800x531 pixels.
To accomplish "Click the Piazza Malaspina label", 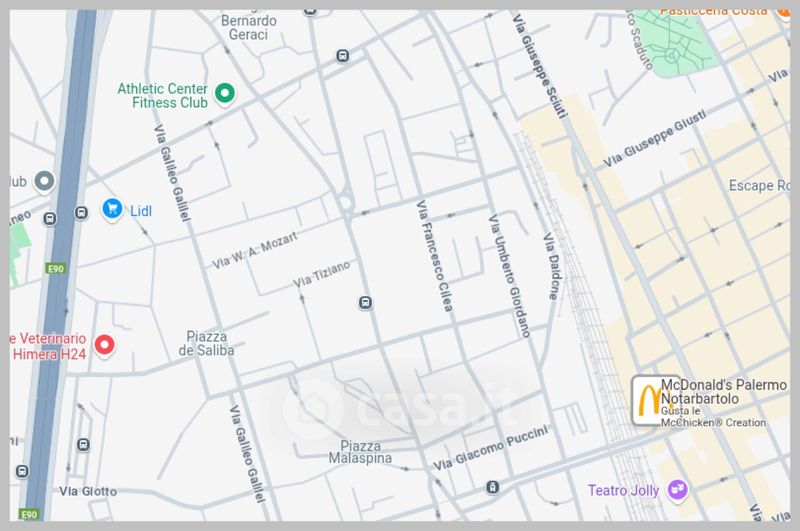I will [360, 452].
